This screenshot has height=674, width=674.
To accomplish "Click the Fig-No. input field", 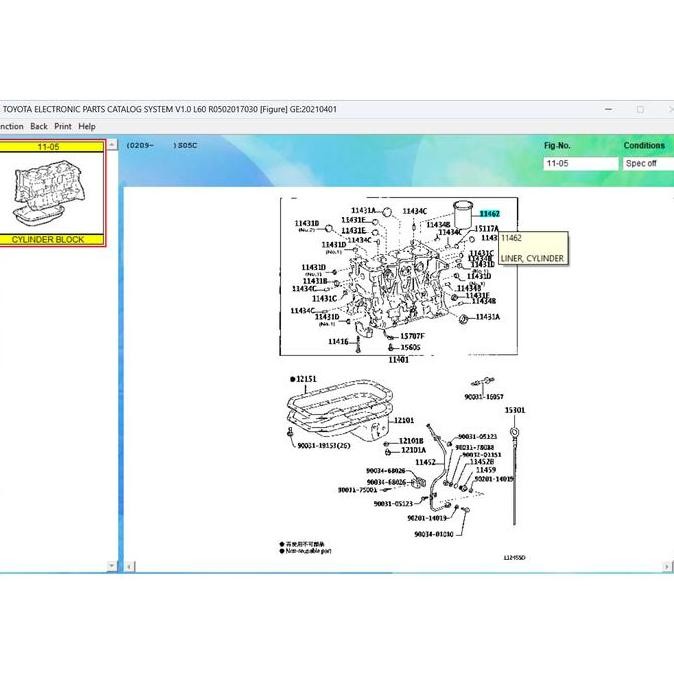I will 580,163.
